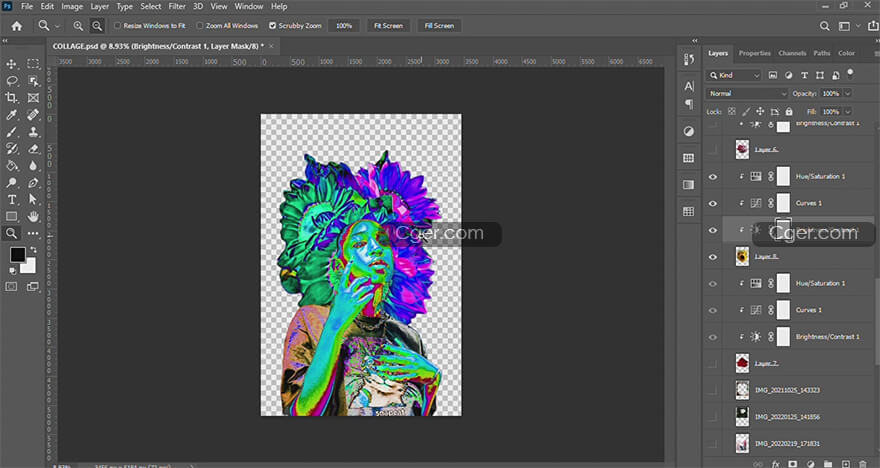The height and width of the screenshot is (468, 880).
Task: Click the Zoom In magnifier in options bar
Action: click(x=78, y=26)
